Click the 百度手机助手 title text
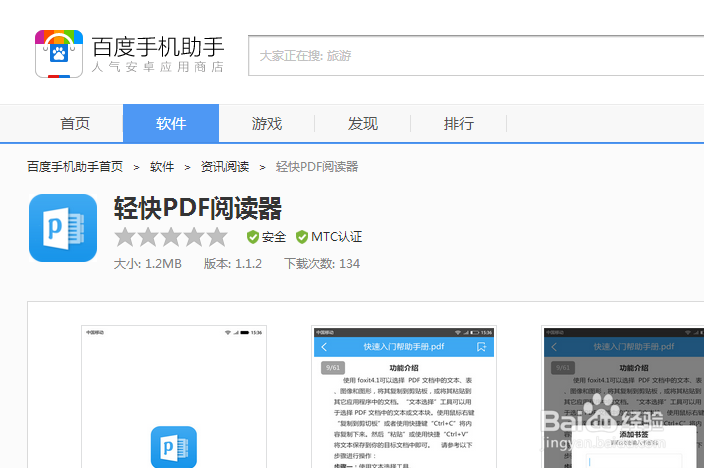704x468 pixels. pyautogui.click(x=158, y=47)
